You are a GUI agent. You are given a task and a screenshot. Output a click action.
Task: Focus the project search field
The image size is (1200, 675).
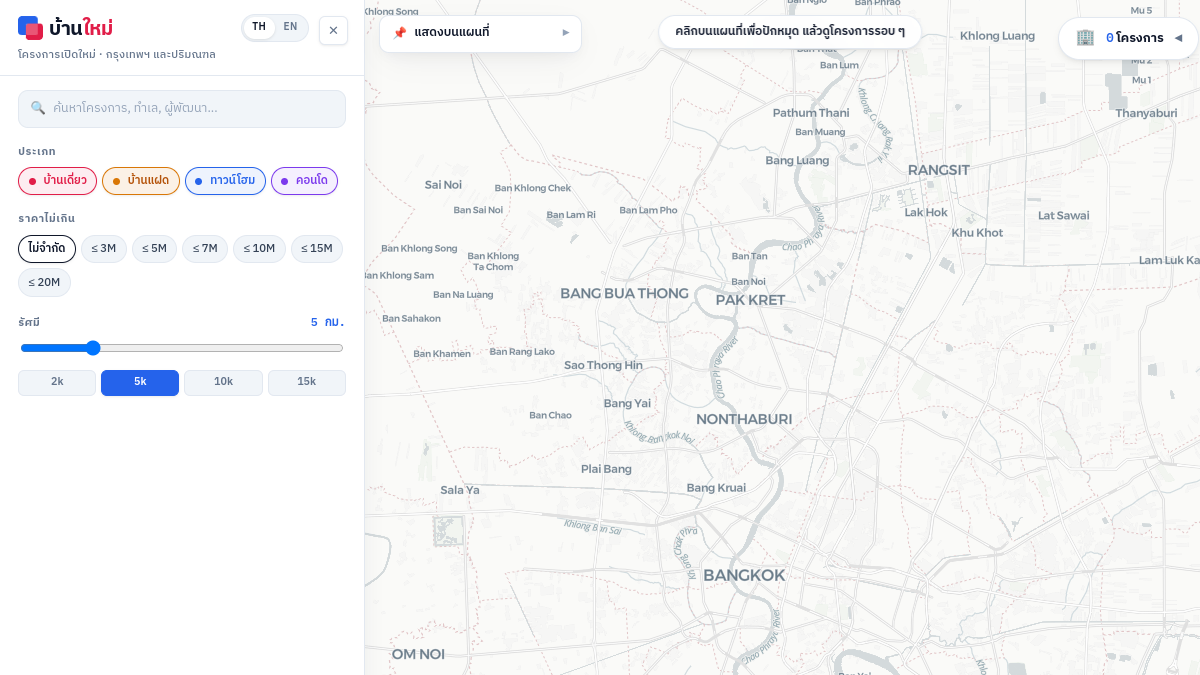coord(182,108)
